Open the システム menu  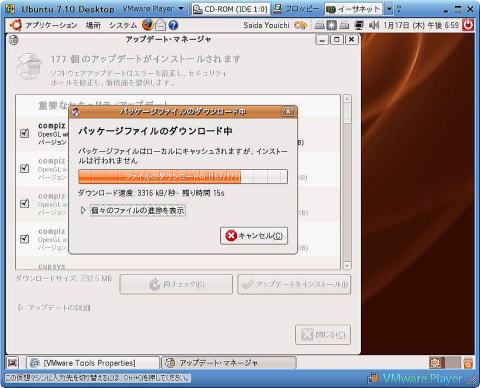point(123,25)
